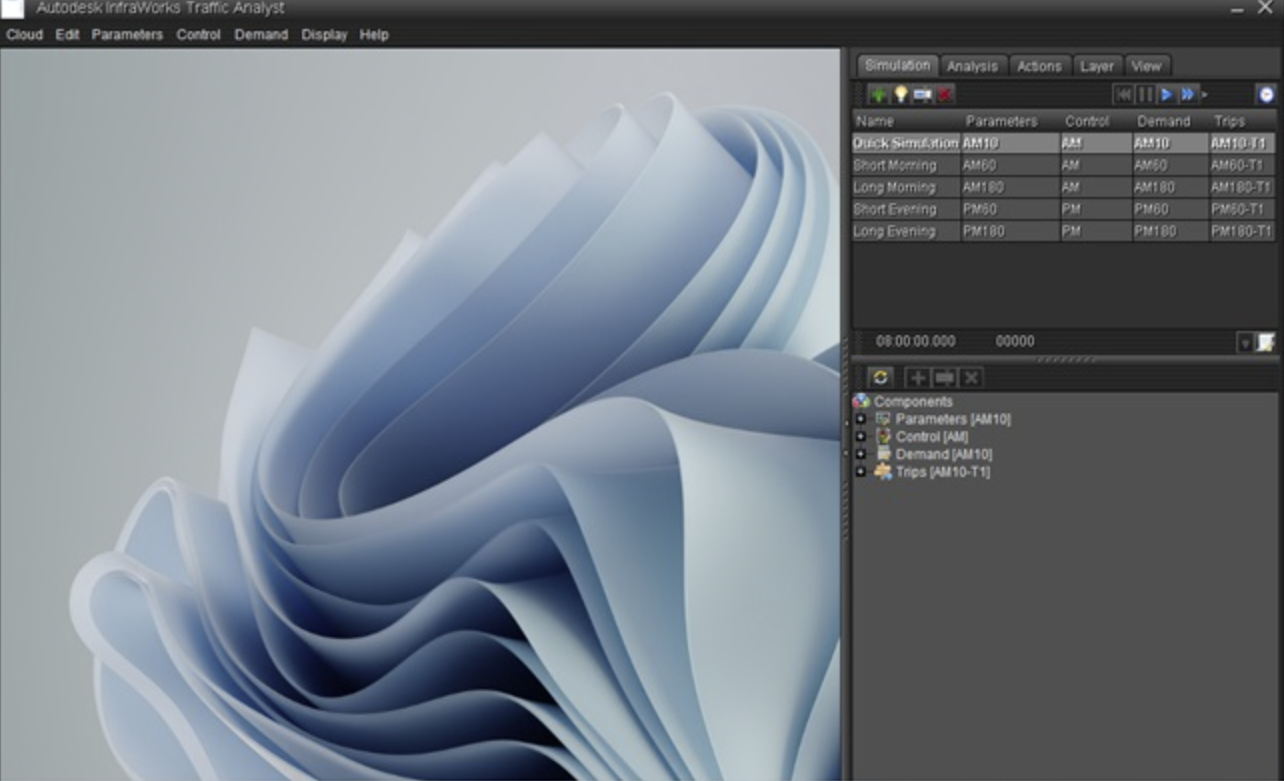Delete the simulation with the red X icon
Viewport: 1284px width, 781px height.
coord(945,95)
